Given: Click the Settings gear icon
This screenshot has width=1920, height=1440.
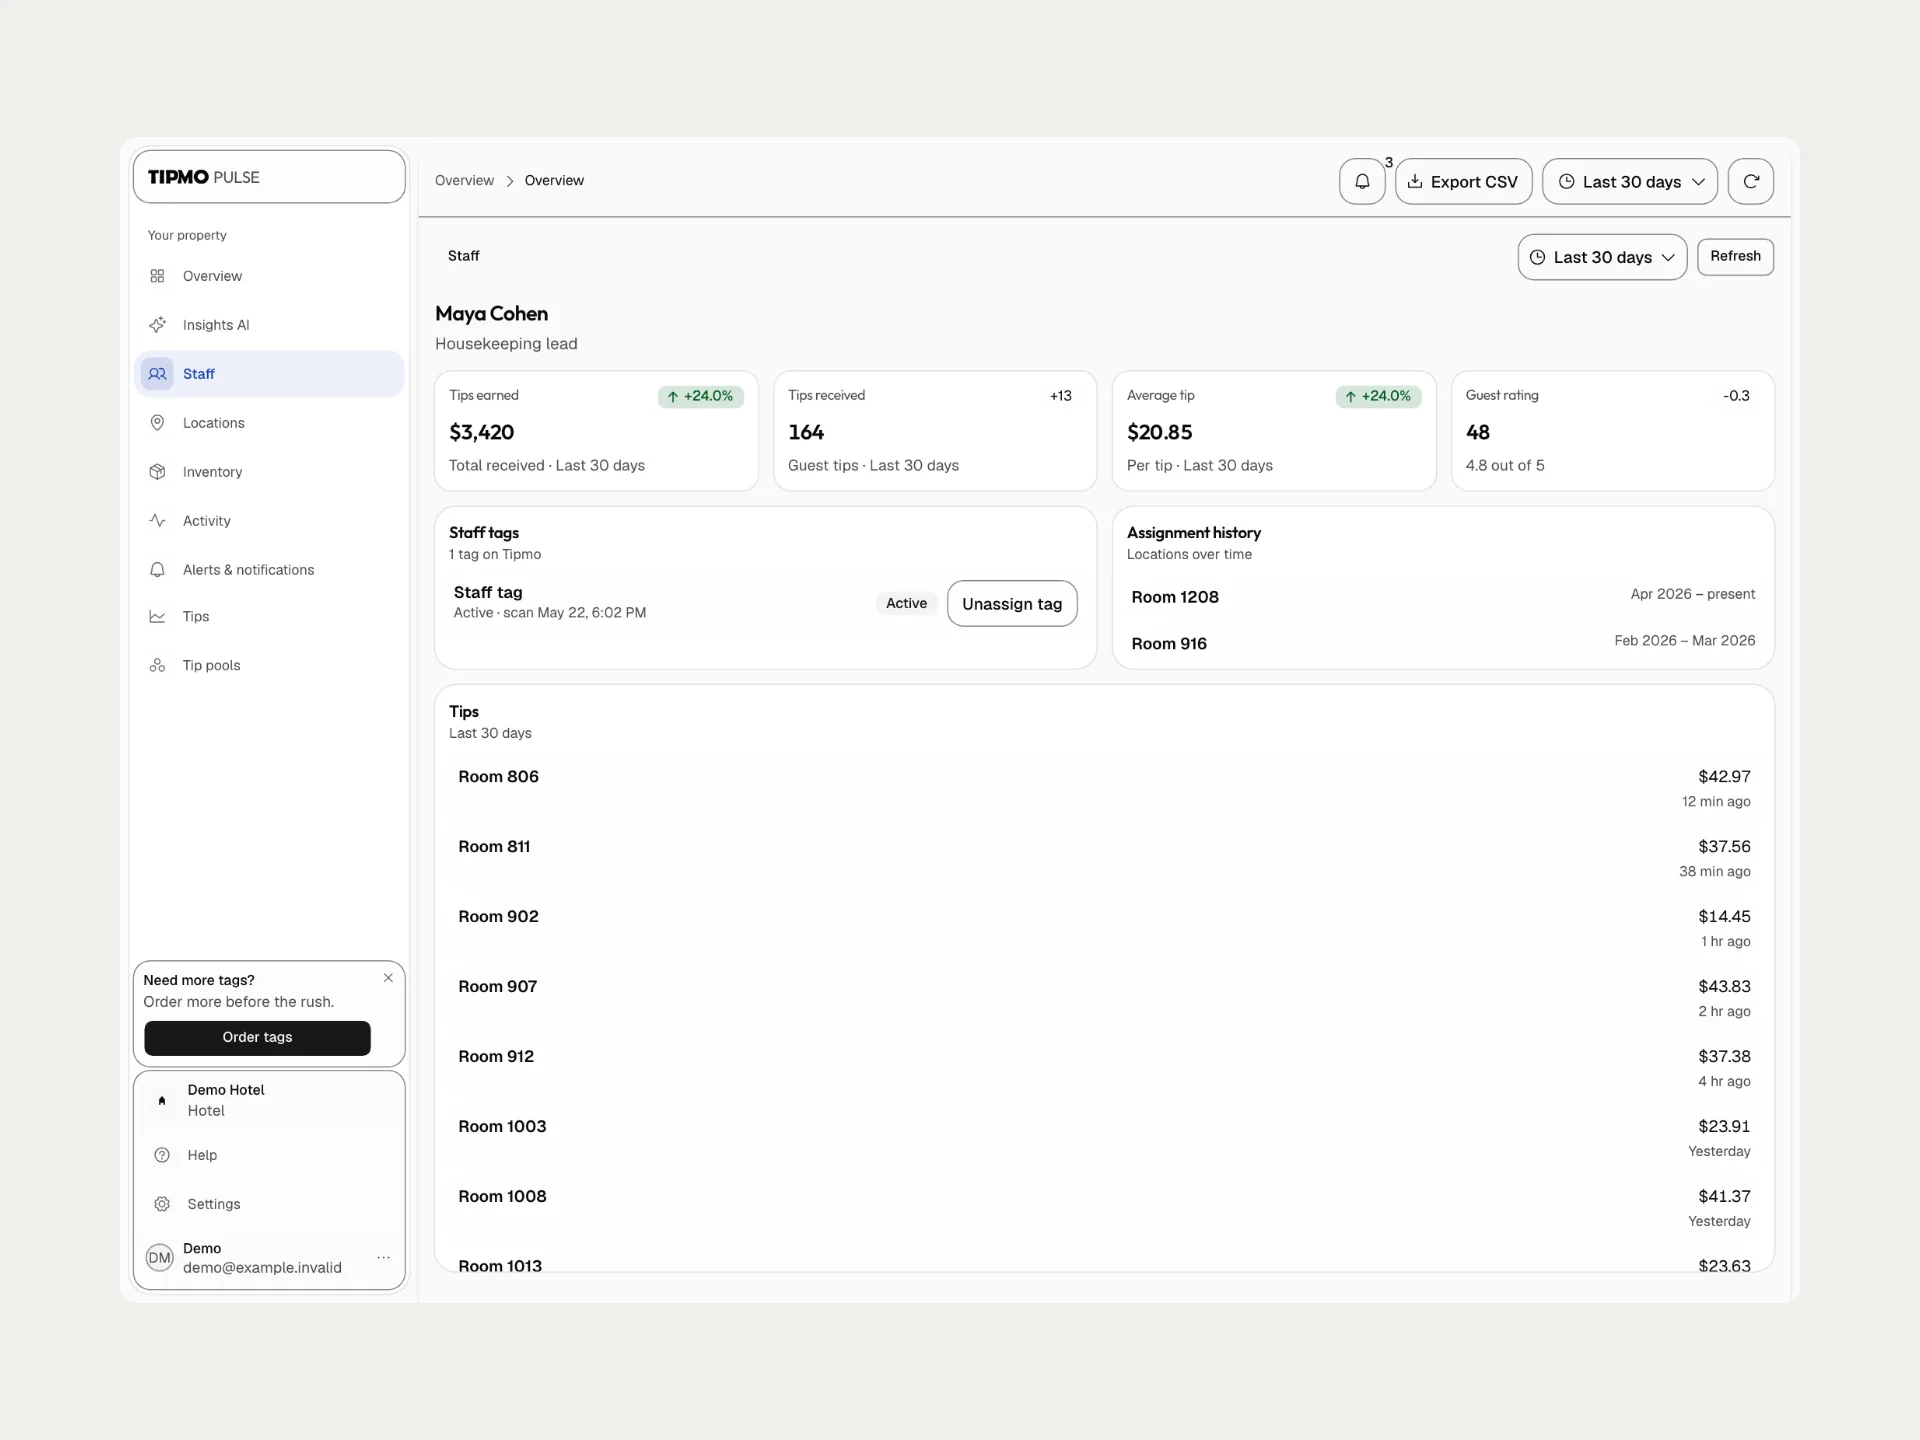Looking at the screenshot, I should [x=162, y=1204].
